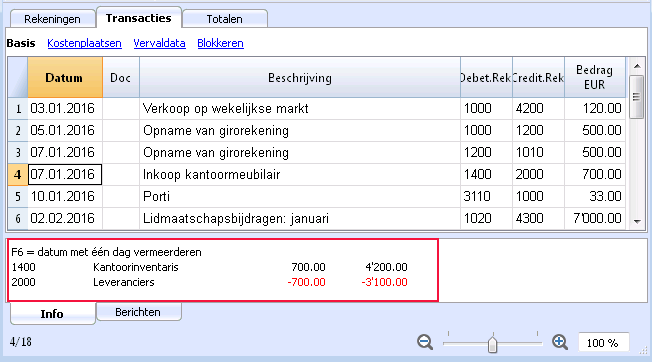Click the Datum column header
The image size is (652, 362).
pyautogui.click(x=65, y=78)
